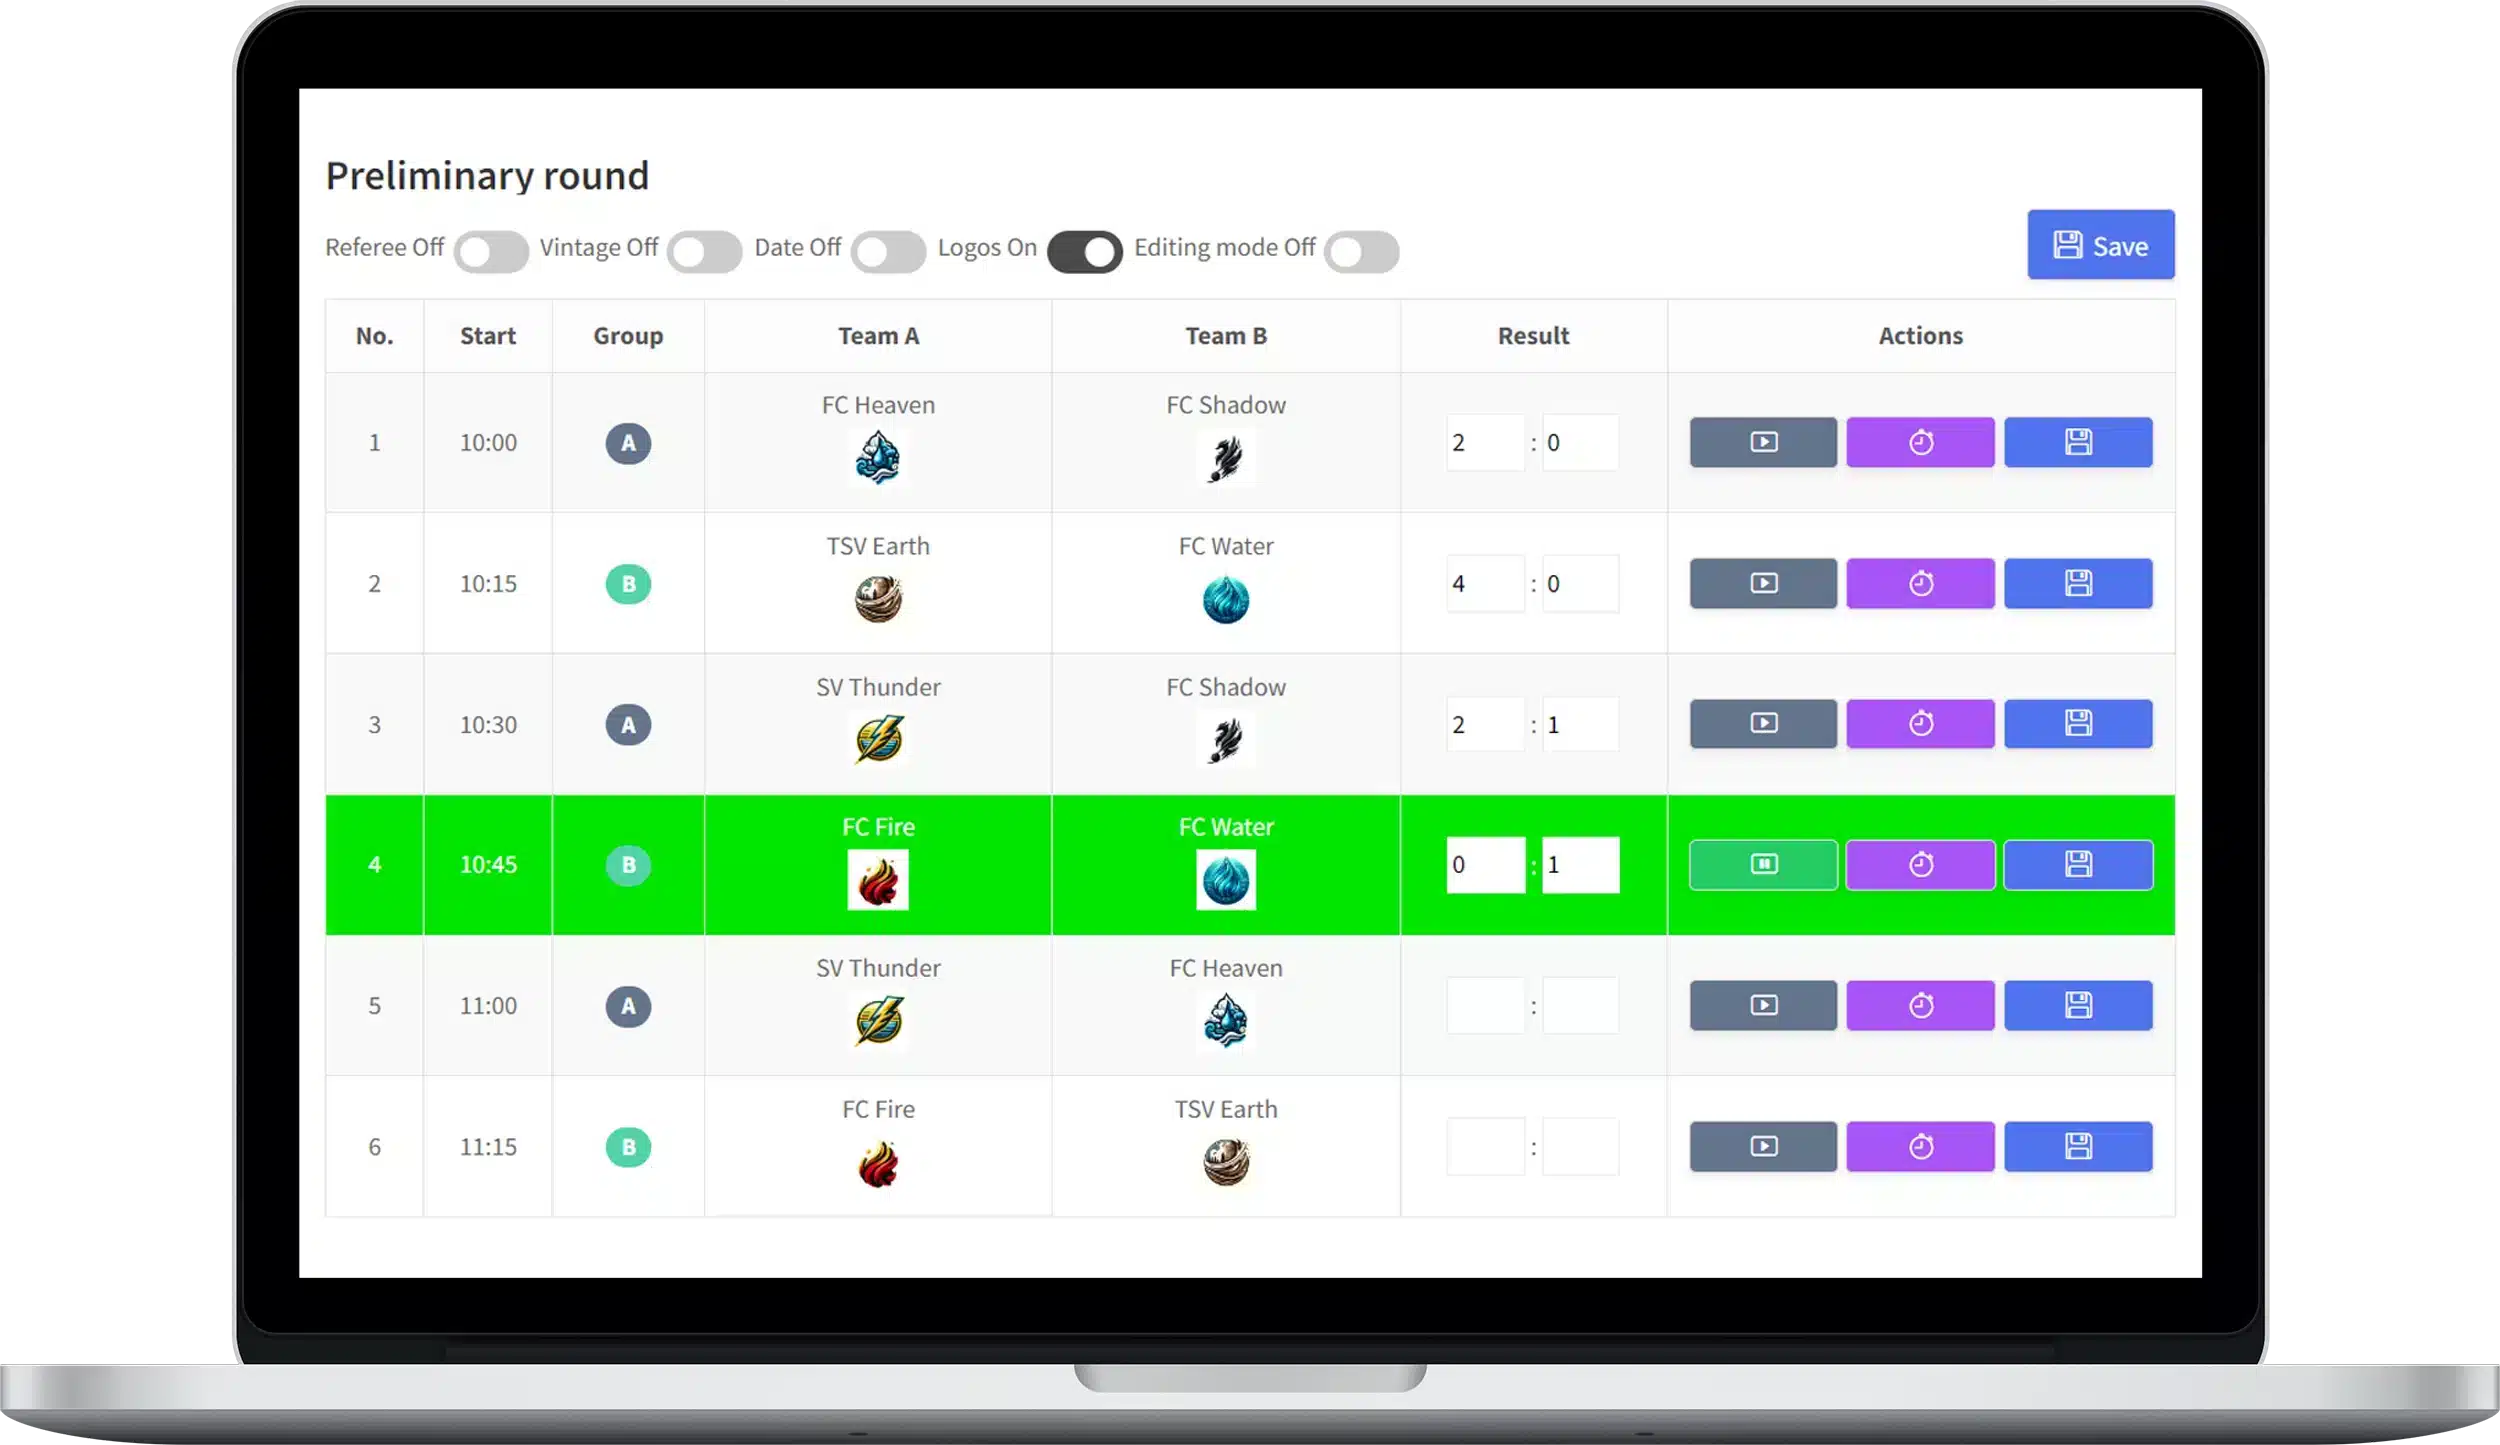Viewport: 2500px width, 1445px height.
Task: Toggle the Vintage mode switch On
Action: [x=703, y=246]
